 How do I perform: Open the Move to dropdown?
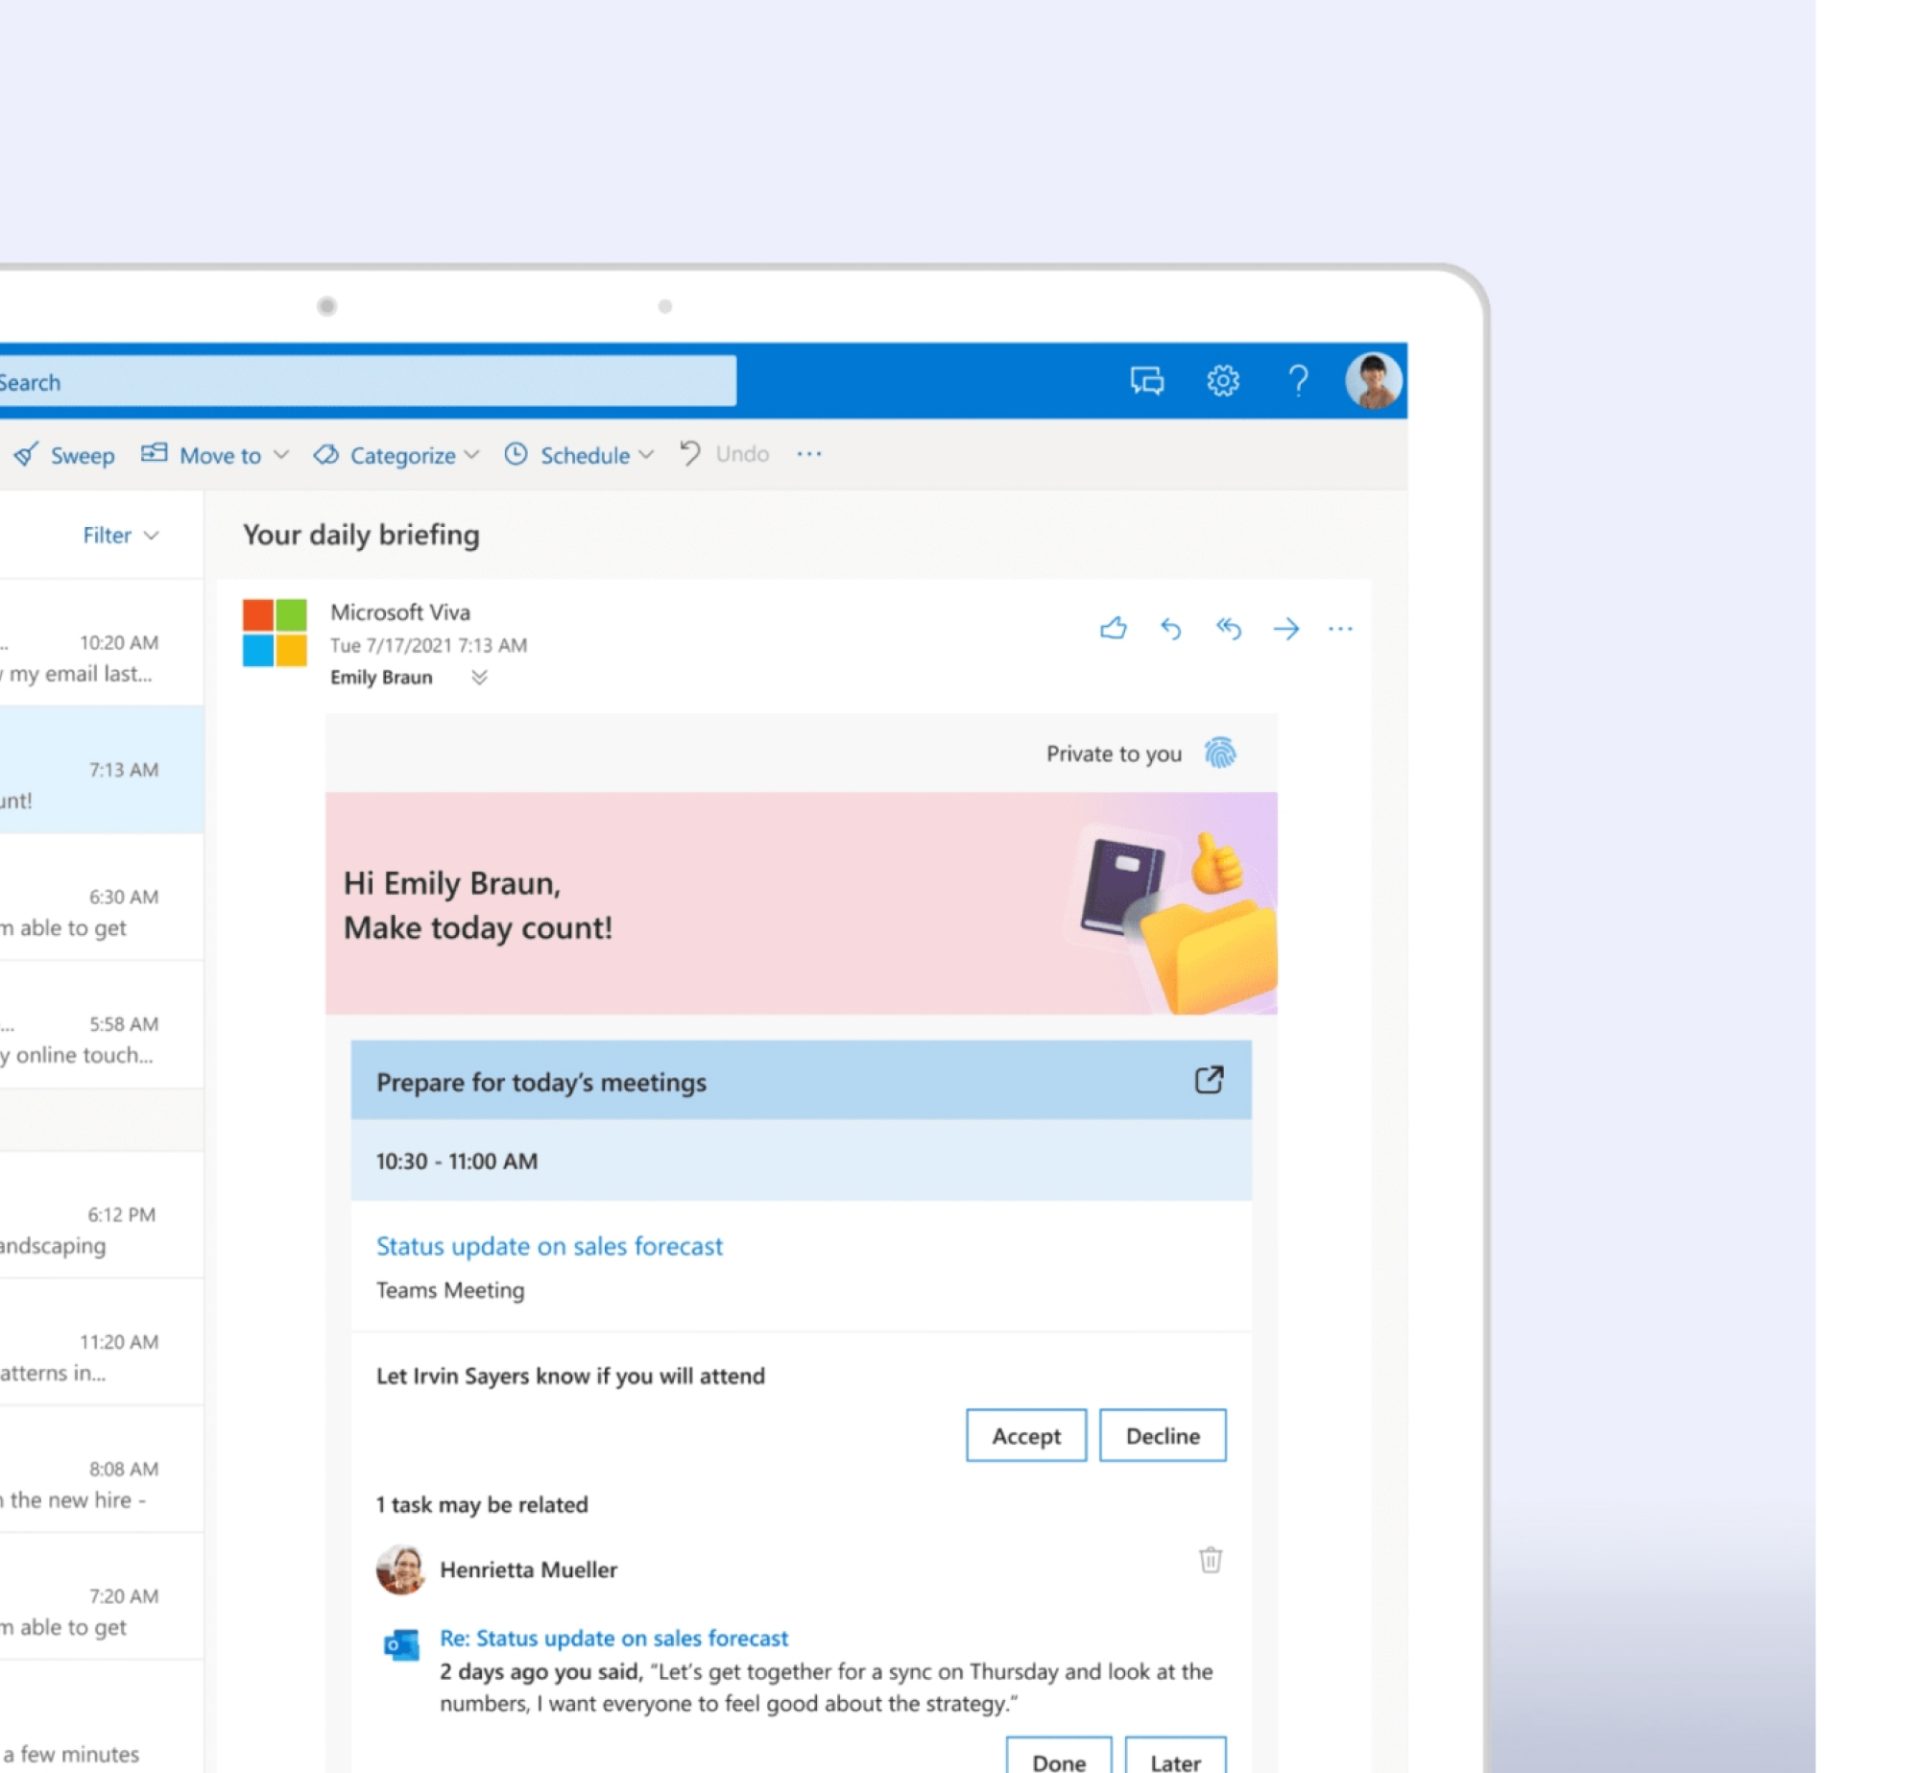coord(215,455)
